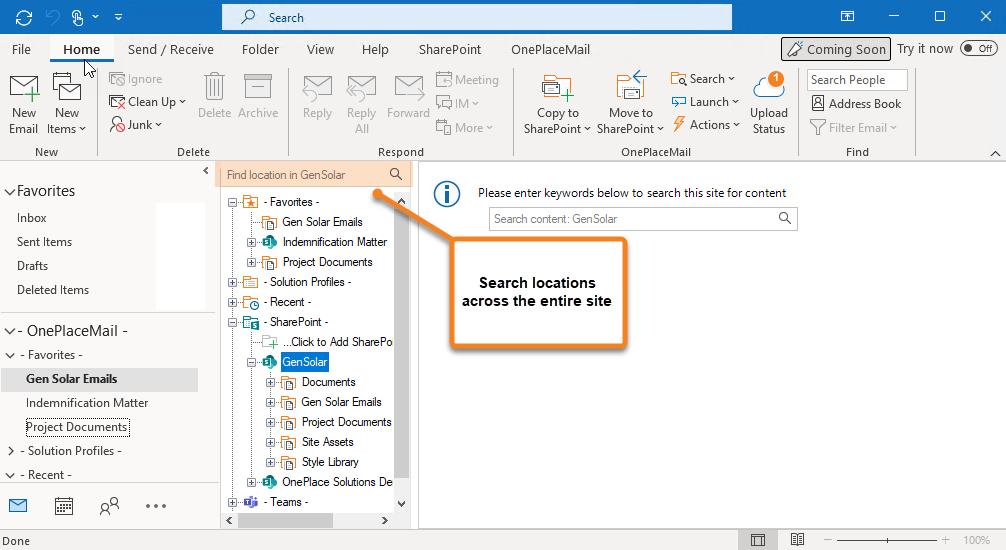Open the Launch dropdown
1006x550 pixels.
(704, 102)
